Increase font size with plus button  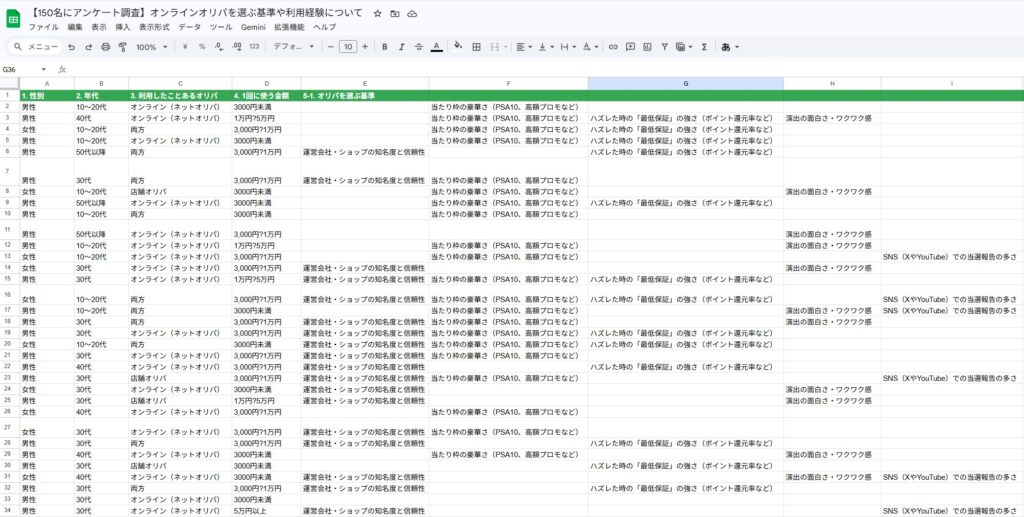365,47
